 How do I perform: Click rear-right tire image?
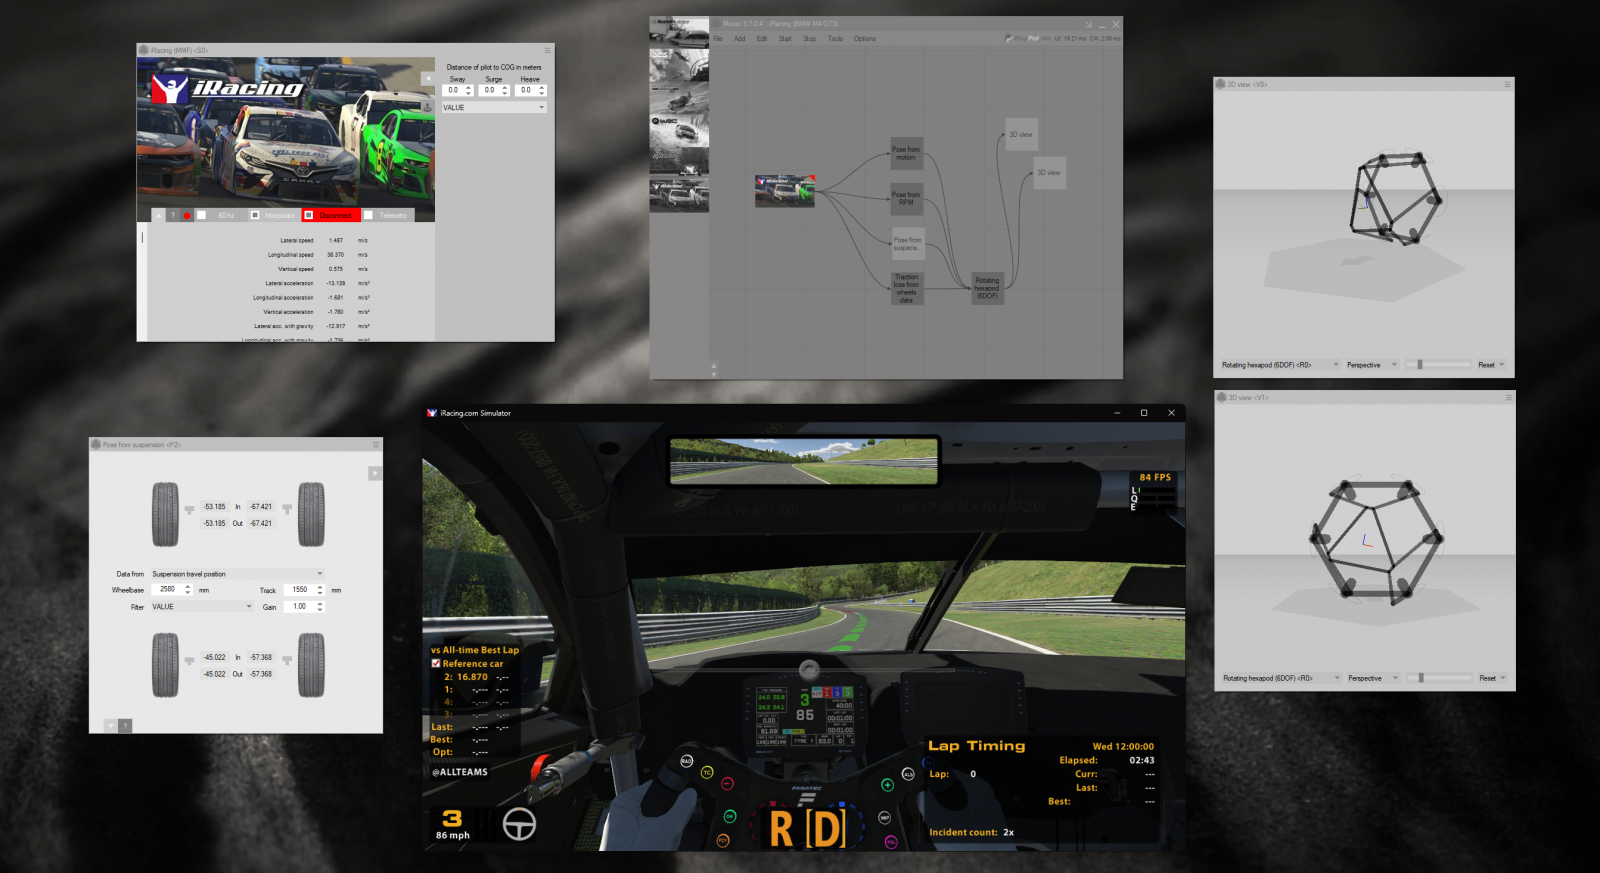[x=311, y=665]
